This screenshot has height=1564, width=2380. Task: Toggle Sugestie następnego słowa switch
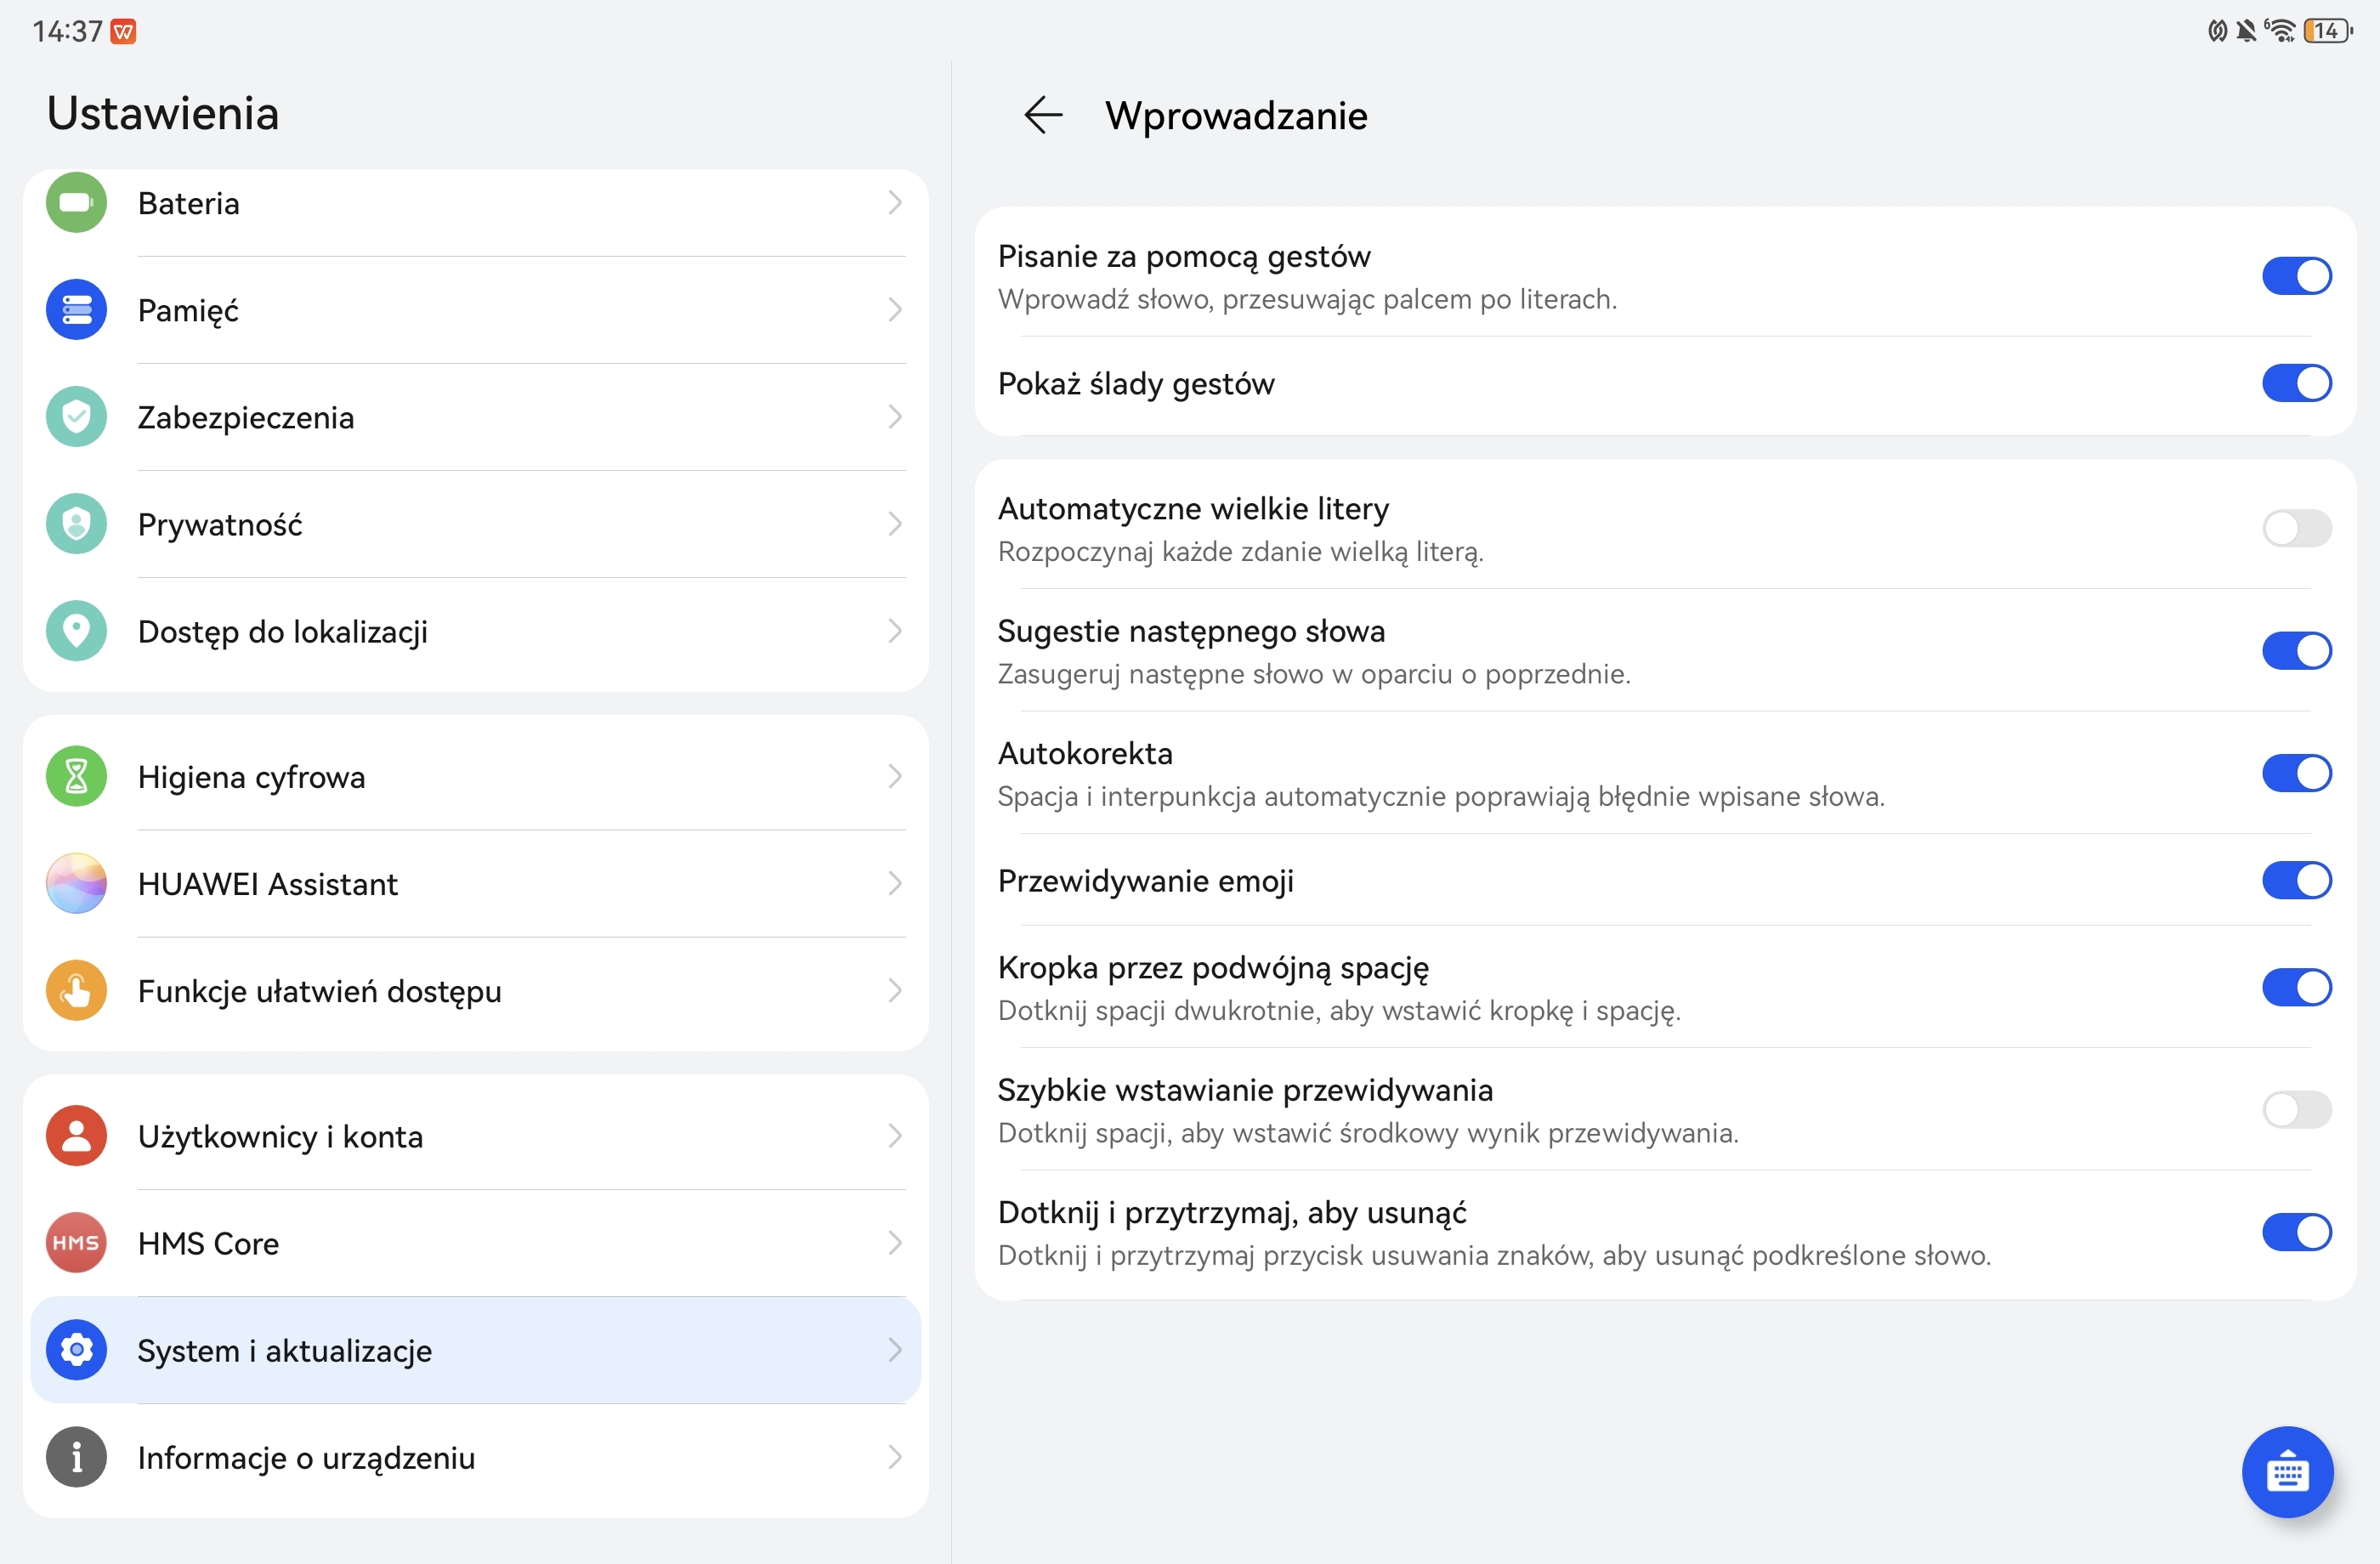pyautogui.click(x=2297, y=651)
